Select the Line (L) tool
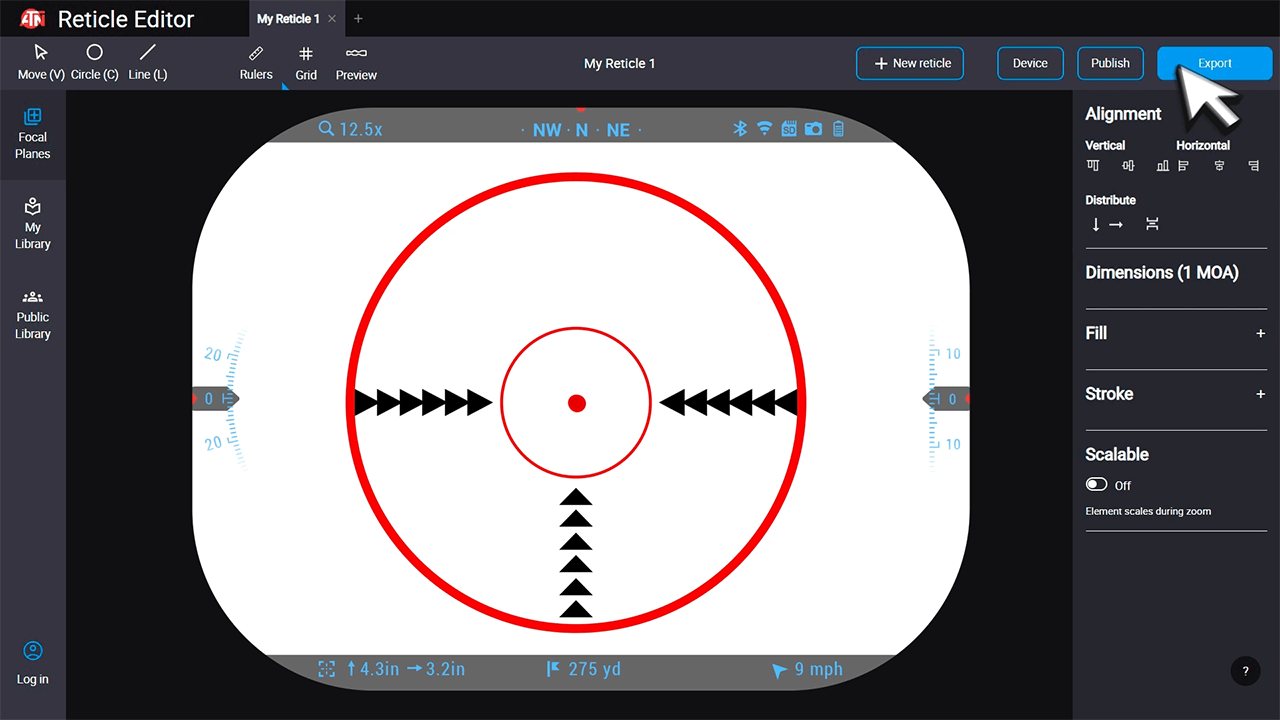Screen dimensions: 1280x720 (x=148, y=62)
